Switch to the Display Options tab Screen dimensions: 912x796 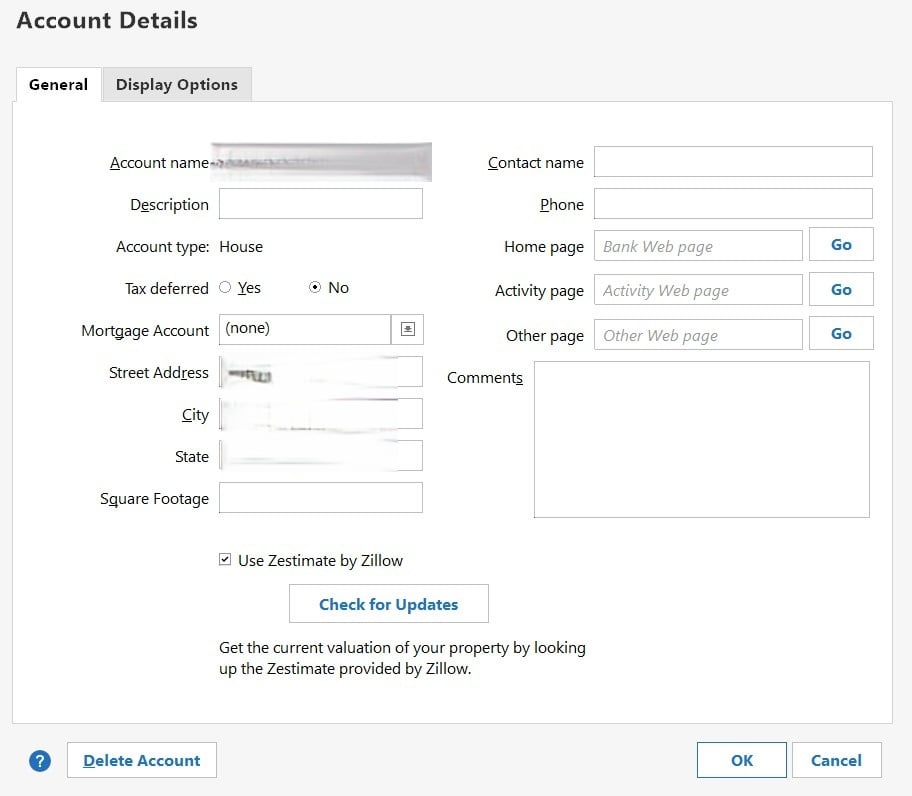click(177, 85)
